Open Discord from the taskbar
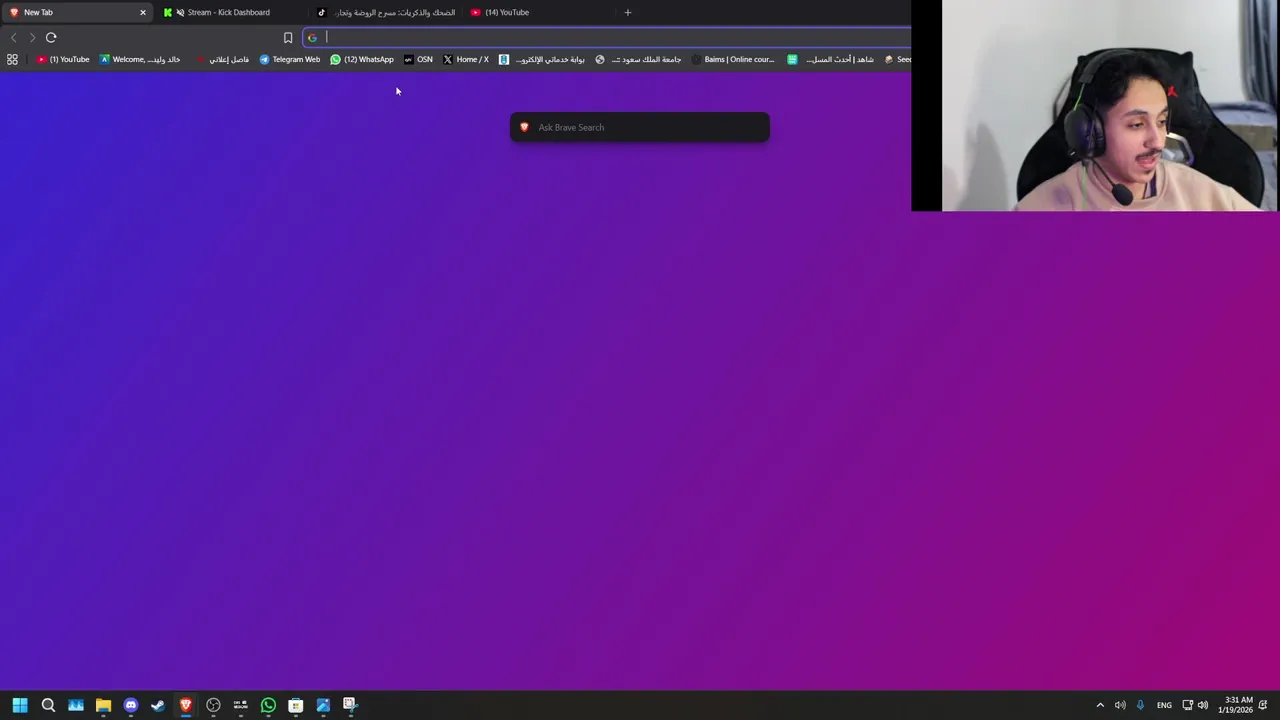1280x720 pixels. coord(130,705)
